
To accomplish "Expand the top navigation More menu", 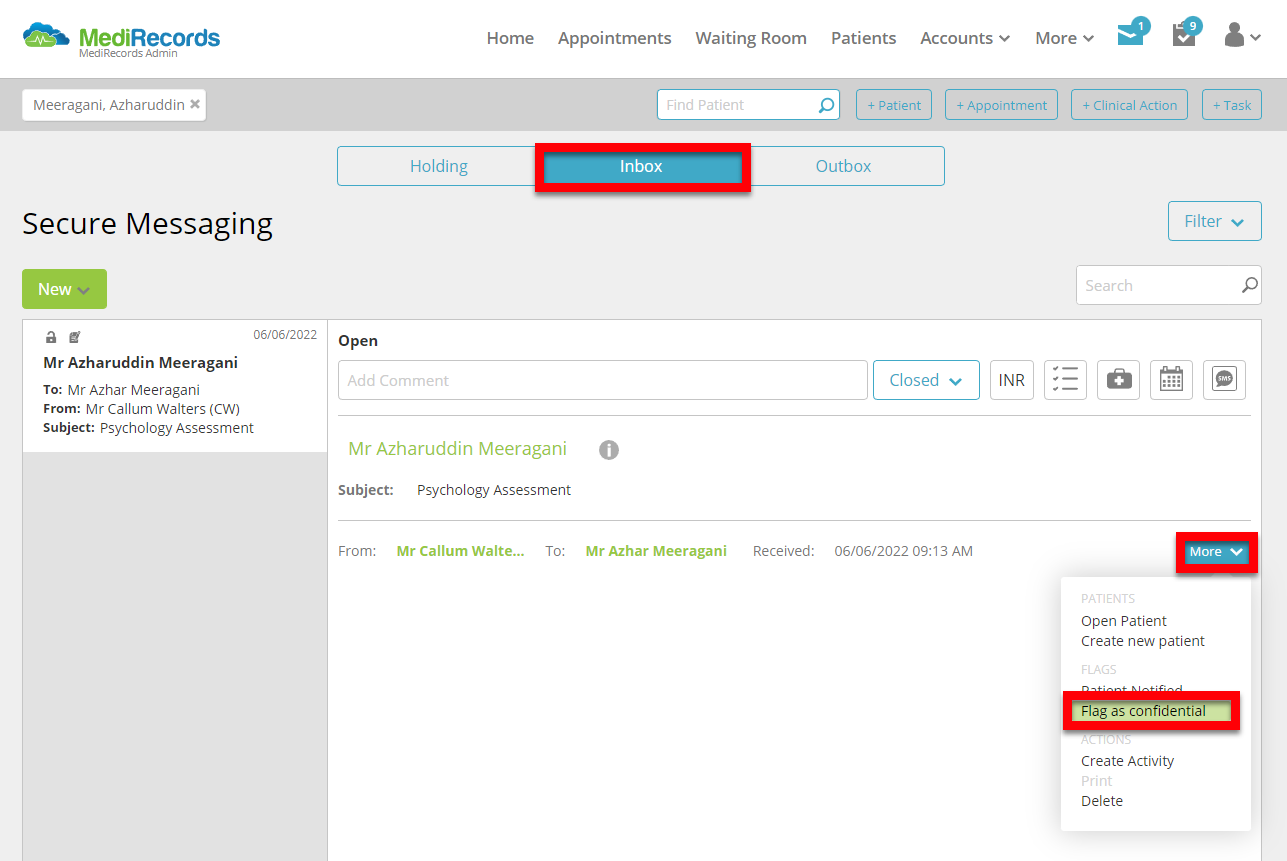I will point(1064,38).
